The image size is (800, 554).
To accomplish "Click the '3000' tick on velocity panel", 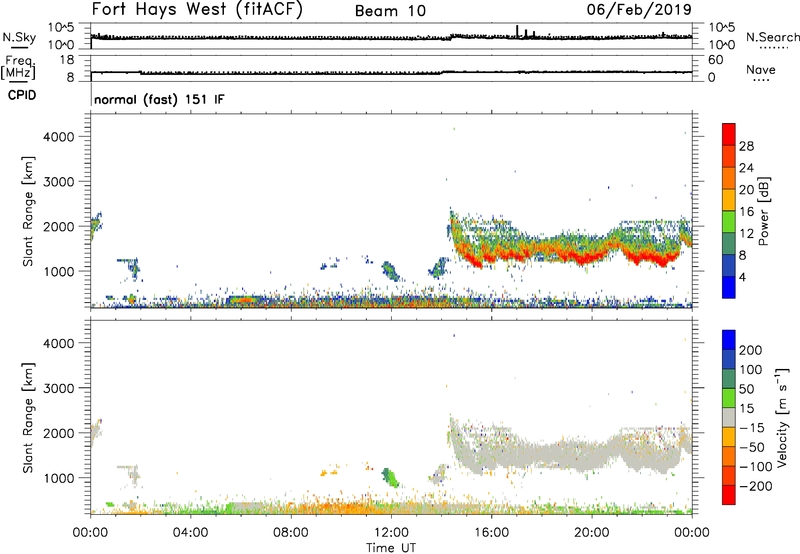I will tap(59, 388).
